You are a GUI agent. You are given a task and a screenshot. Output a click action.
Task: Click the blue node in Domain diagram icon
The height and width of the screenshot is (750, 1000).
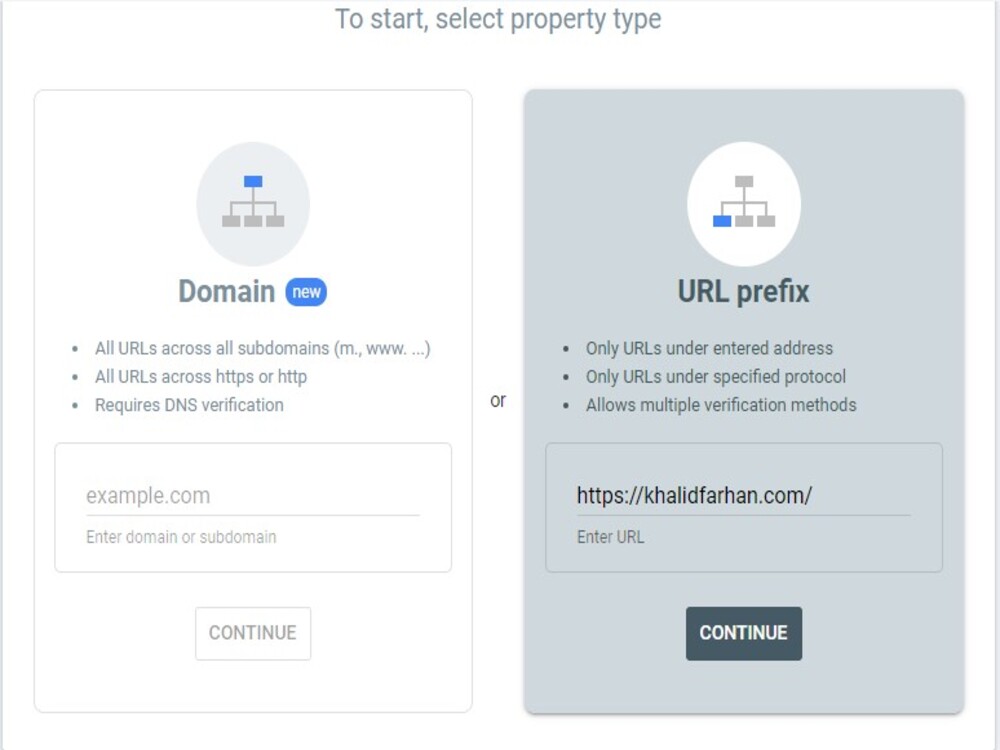[253, 181]
